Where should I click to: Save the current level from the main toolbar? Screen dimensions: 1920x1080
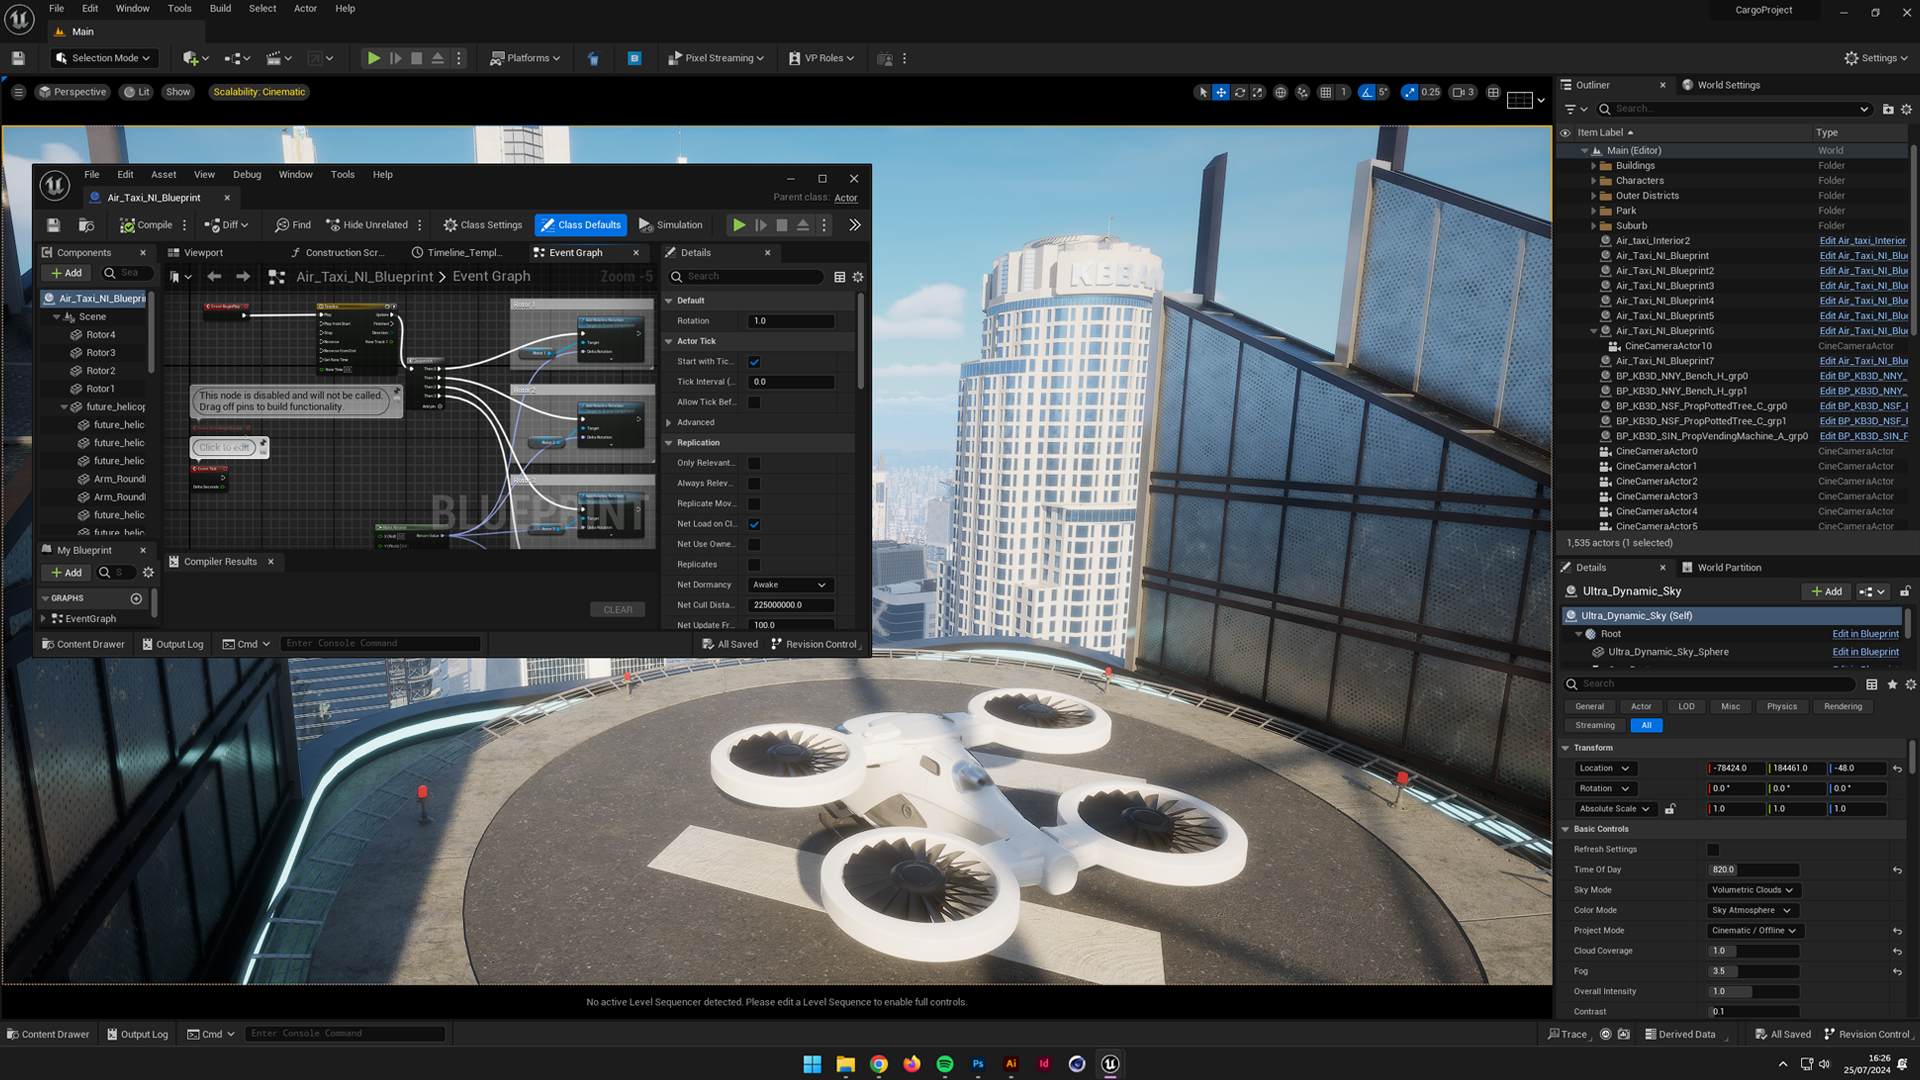[18, 58]
